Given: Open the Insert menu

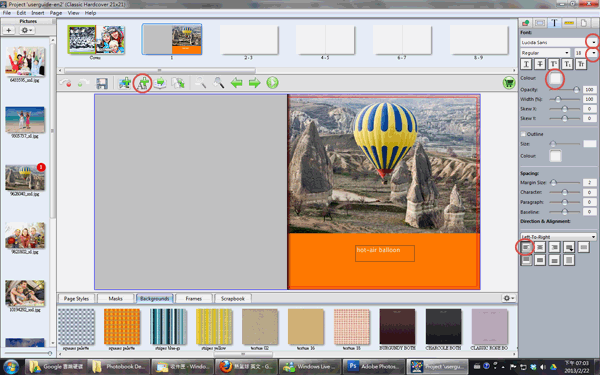Looking at the screenshot, I should click(38, 13).
